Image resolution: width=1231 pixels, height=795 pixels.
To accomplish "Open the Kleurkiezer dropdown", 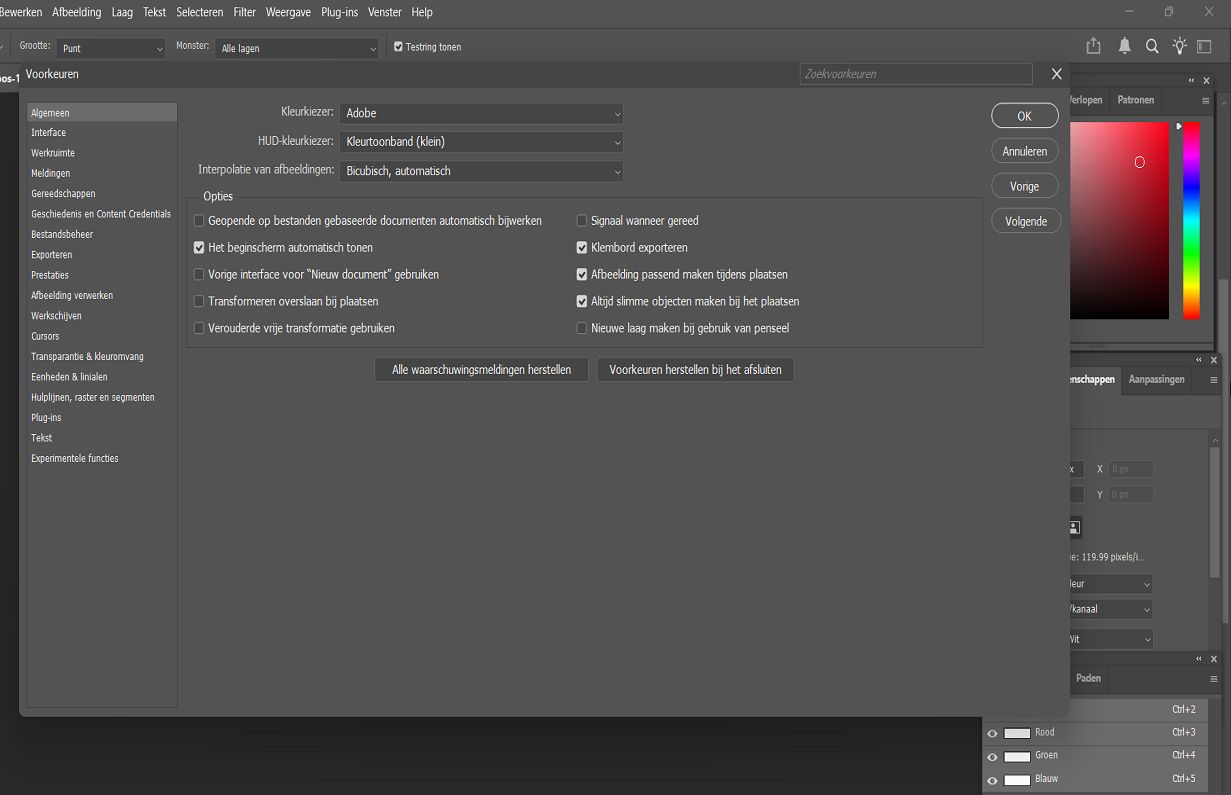I will pos(481,114).
